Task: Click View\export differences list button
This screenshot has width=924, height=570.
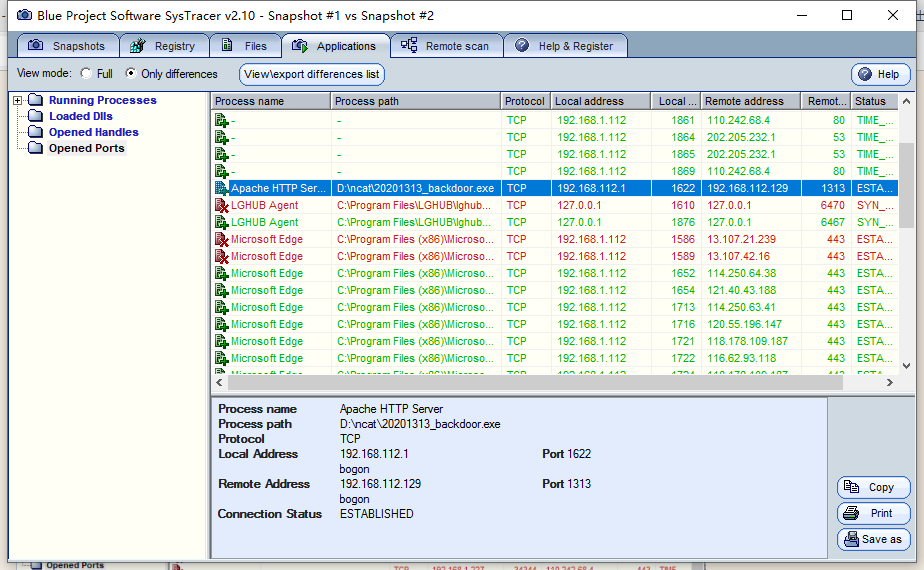Action: click(312, 74)
